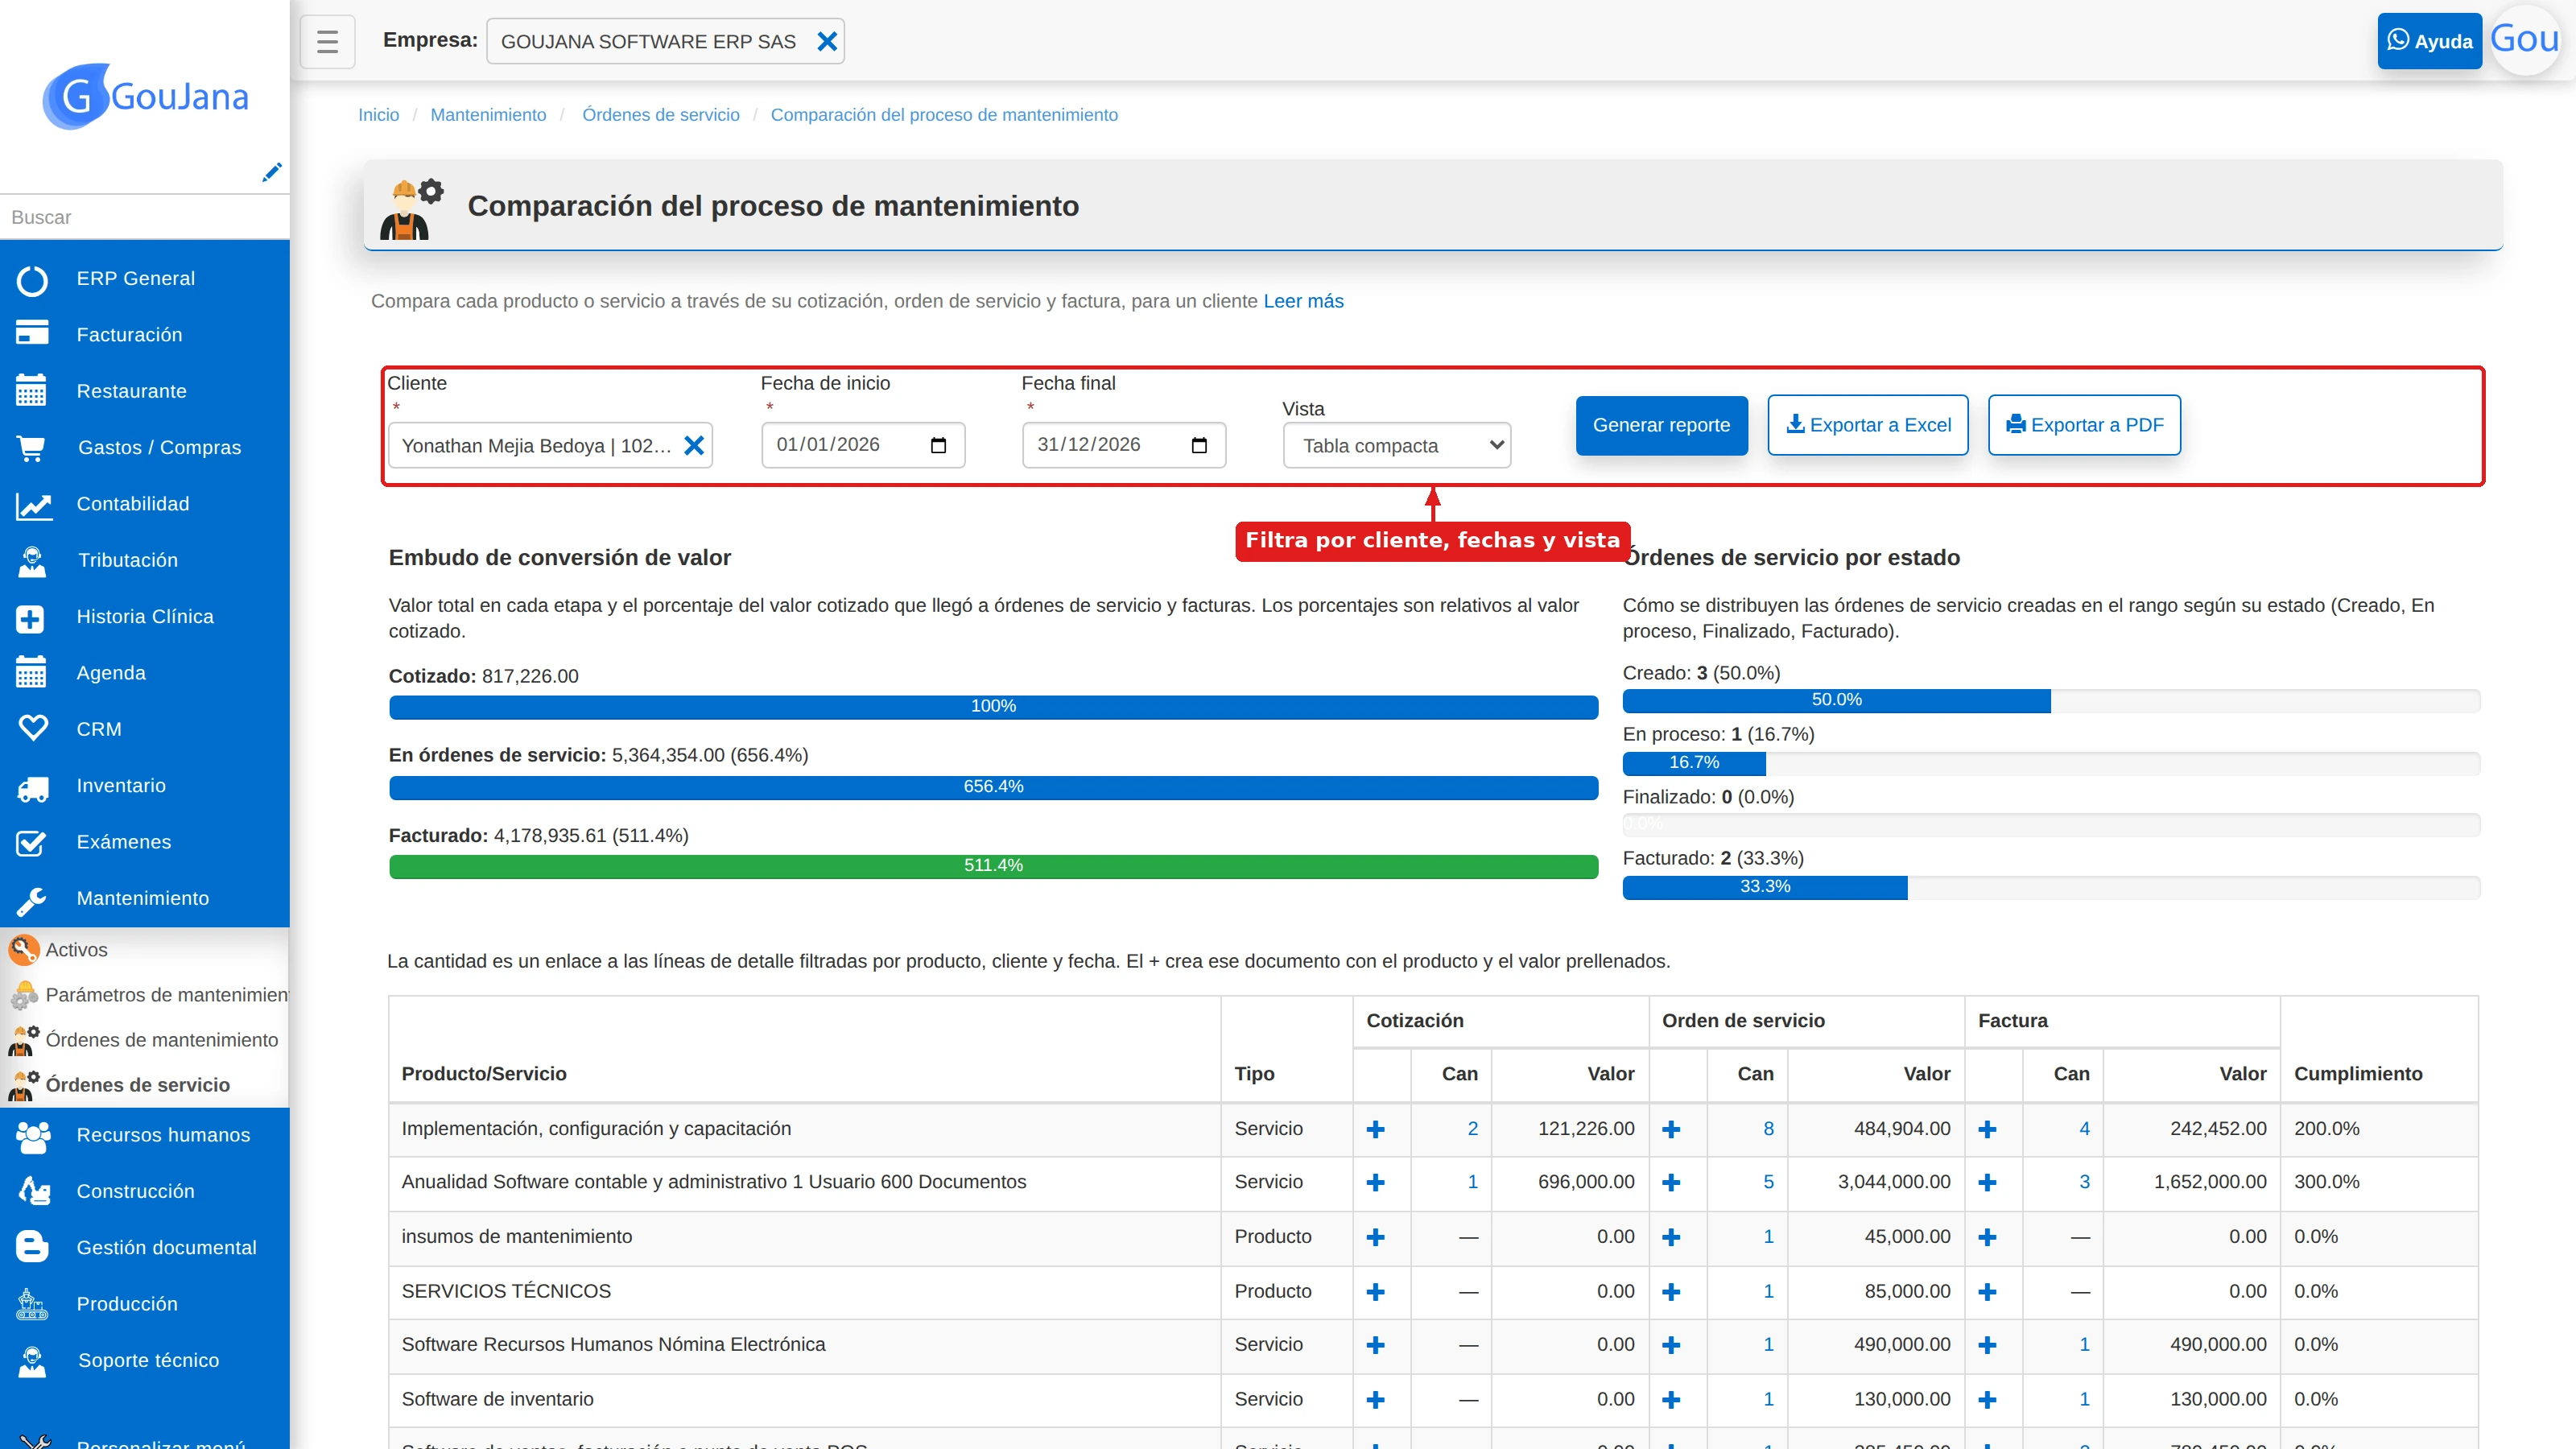Expand the Vista Tabla compacta dropdown
The height and width of the screenshot is (1449, 2576).
[x=1396, y=446]
